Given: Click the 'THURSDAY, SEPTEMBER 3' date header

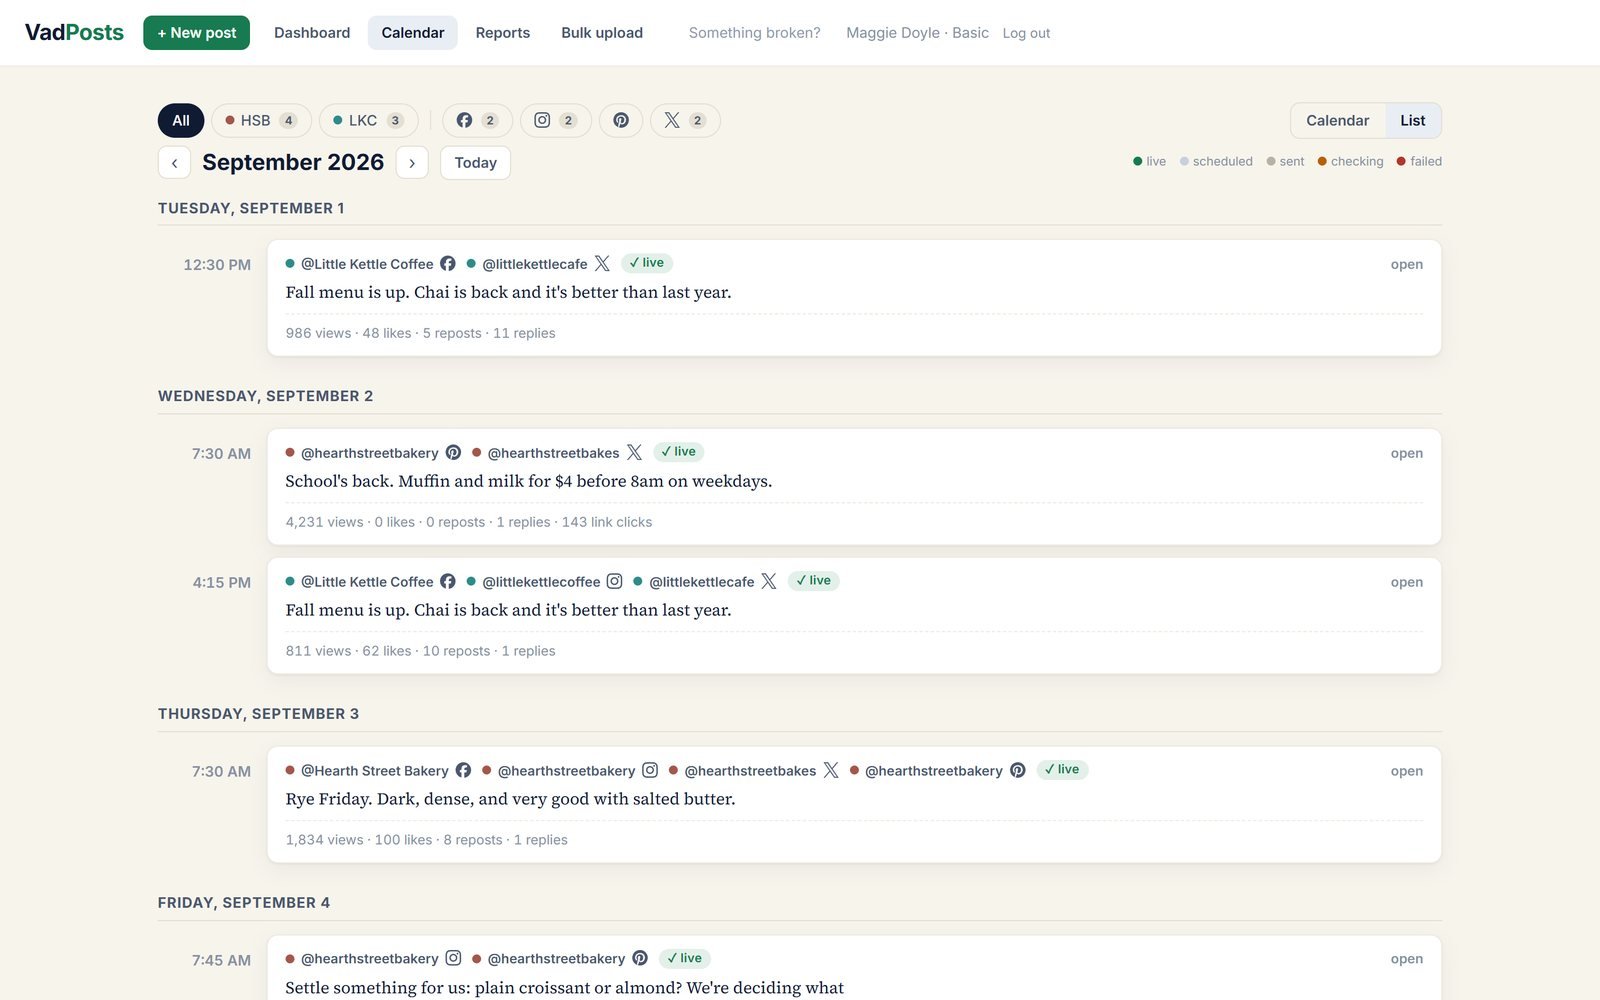Looking at the screenshot, I should pos(258,714).
